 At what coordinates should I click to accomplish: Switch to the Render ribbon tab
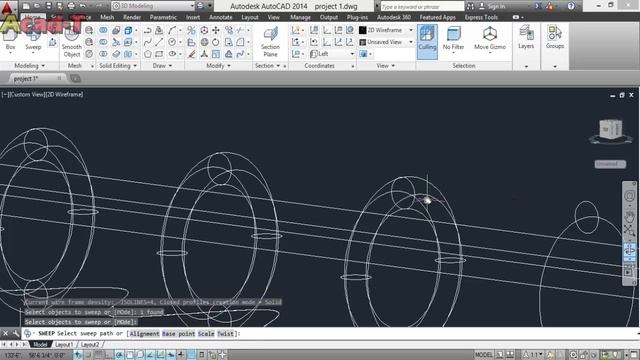tap(132, 18)
